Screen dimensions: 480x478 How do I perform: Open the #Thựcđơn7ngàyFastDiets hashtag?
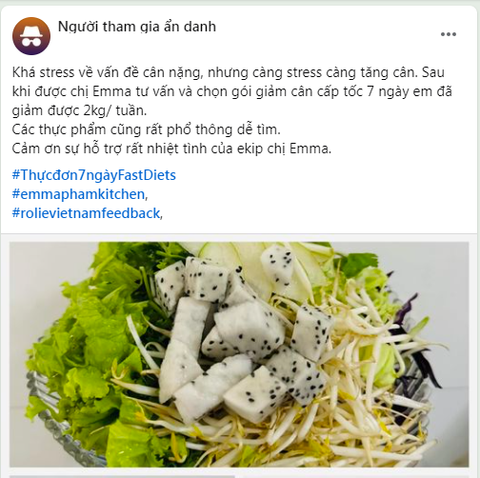[x=94, y=175]
